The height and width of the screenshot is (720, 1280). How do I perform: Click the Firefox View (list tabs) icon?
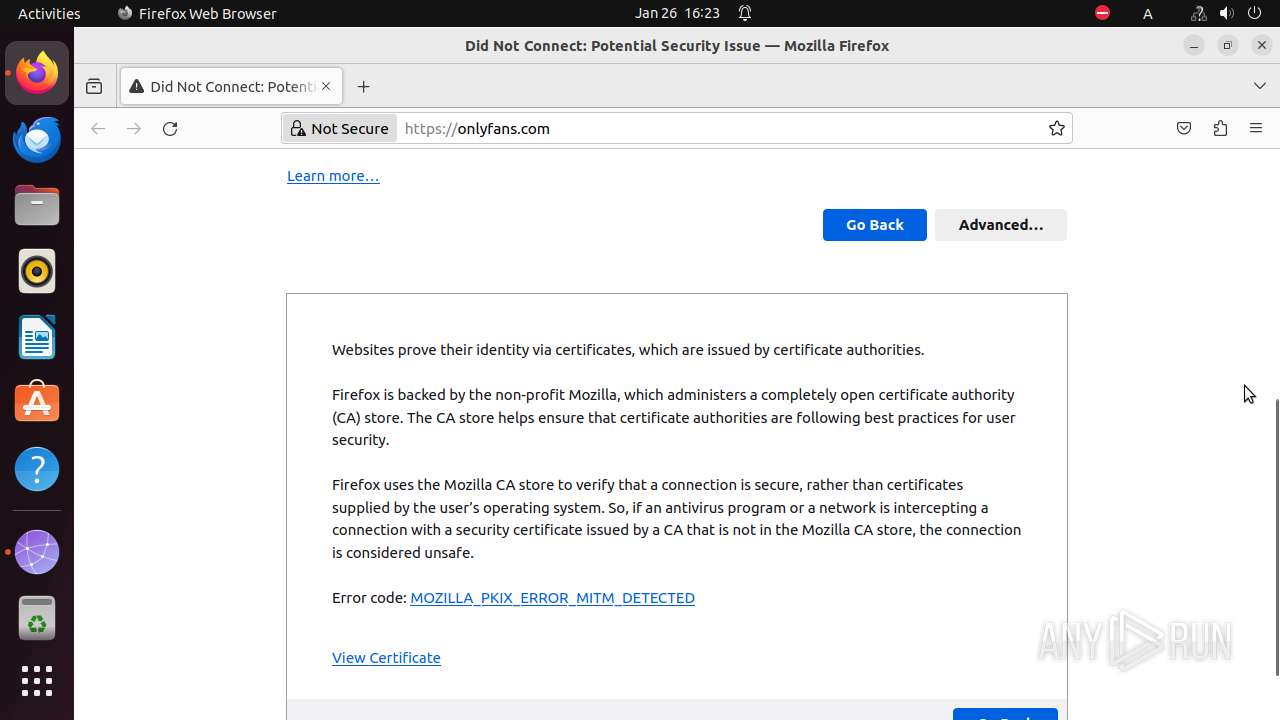(x=94, y=87)
